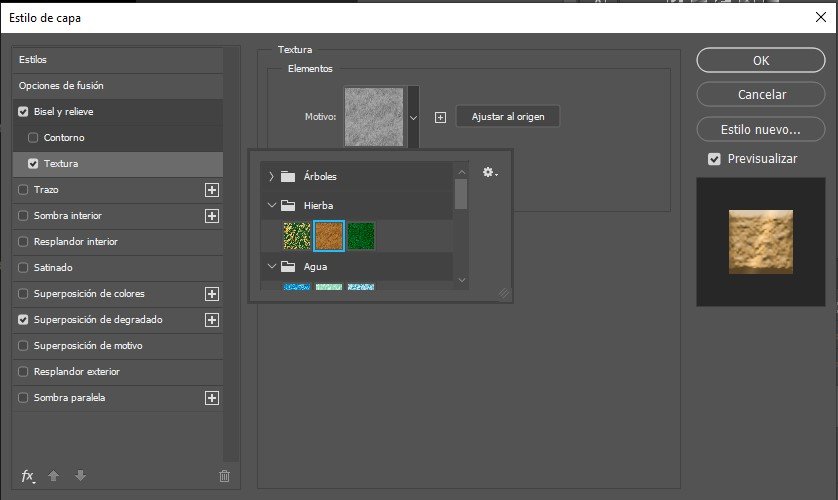Enable the Contorno checkbox
The height and width of the screenshot is (500, 838).
(34, 138)
